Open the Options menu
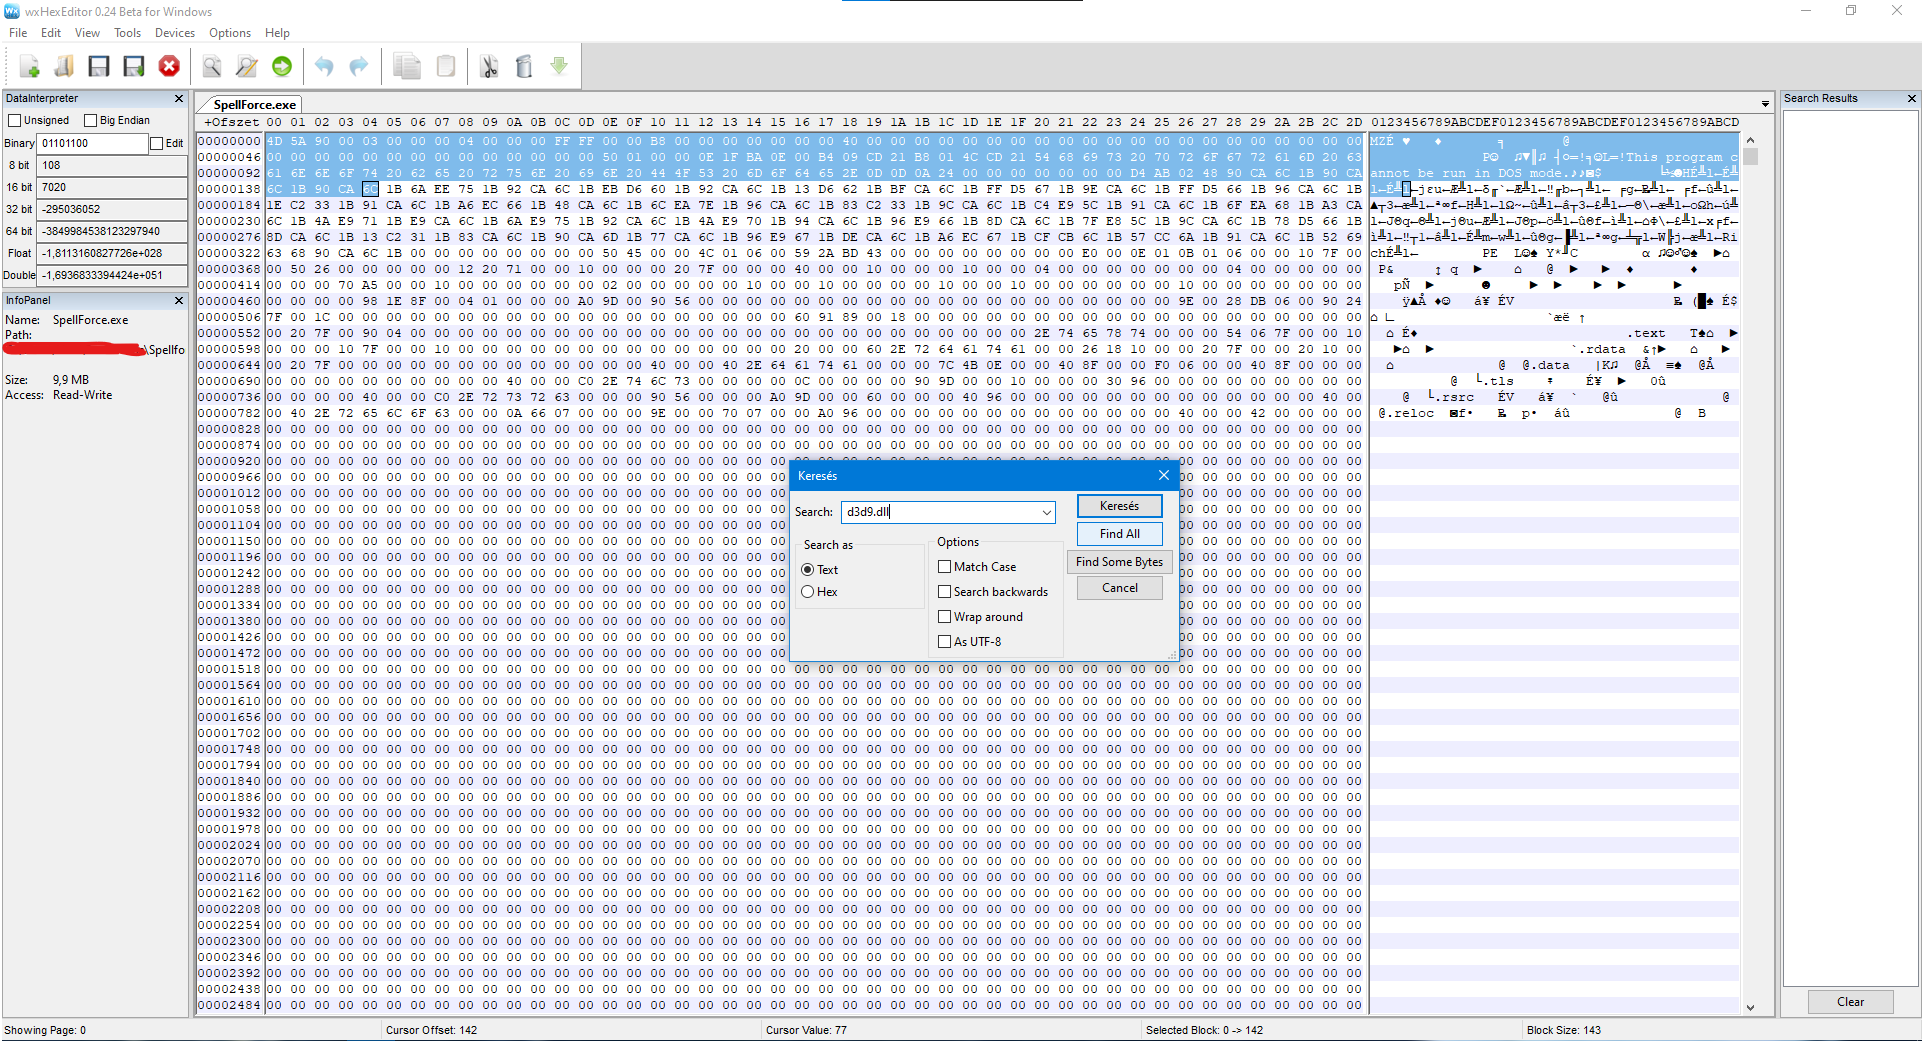The height and width of the screenshot is (1041, 1922). pos(230,33)
